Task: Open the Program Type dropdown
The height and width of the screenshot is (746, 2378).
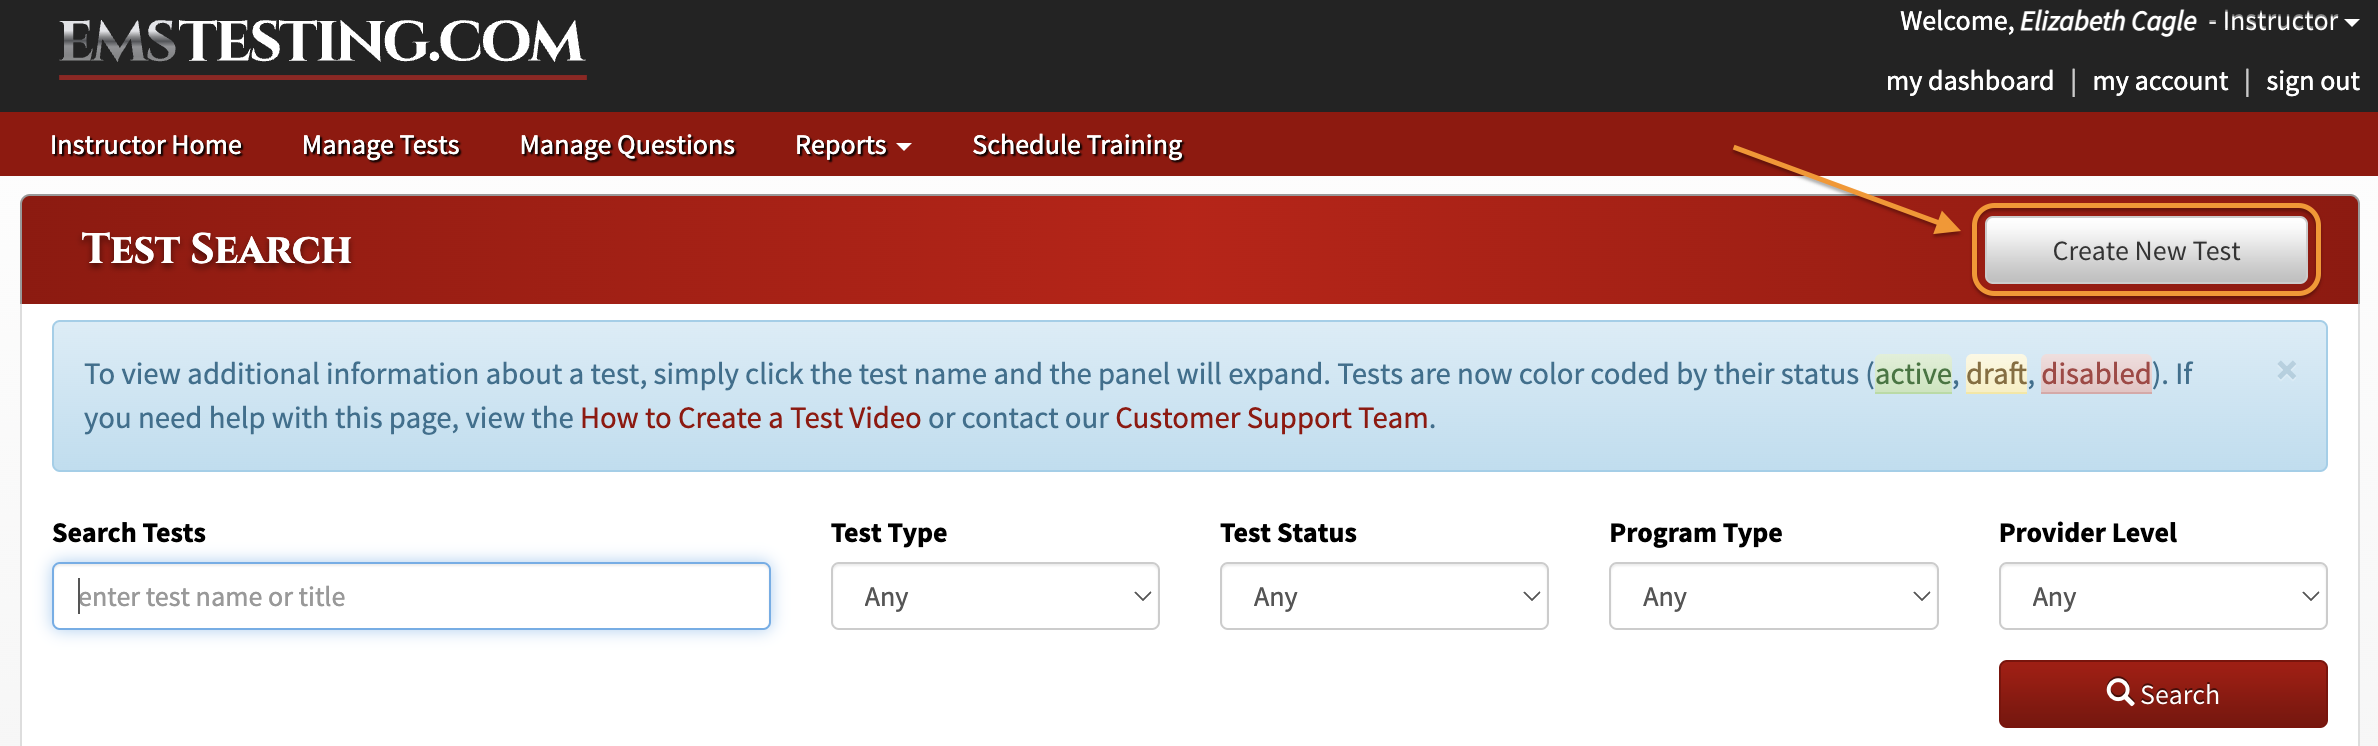Action: (1773, 596)
